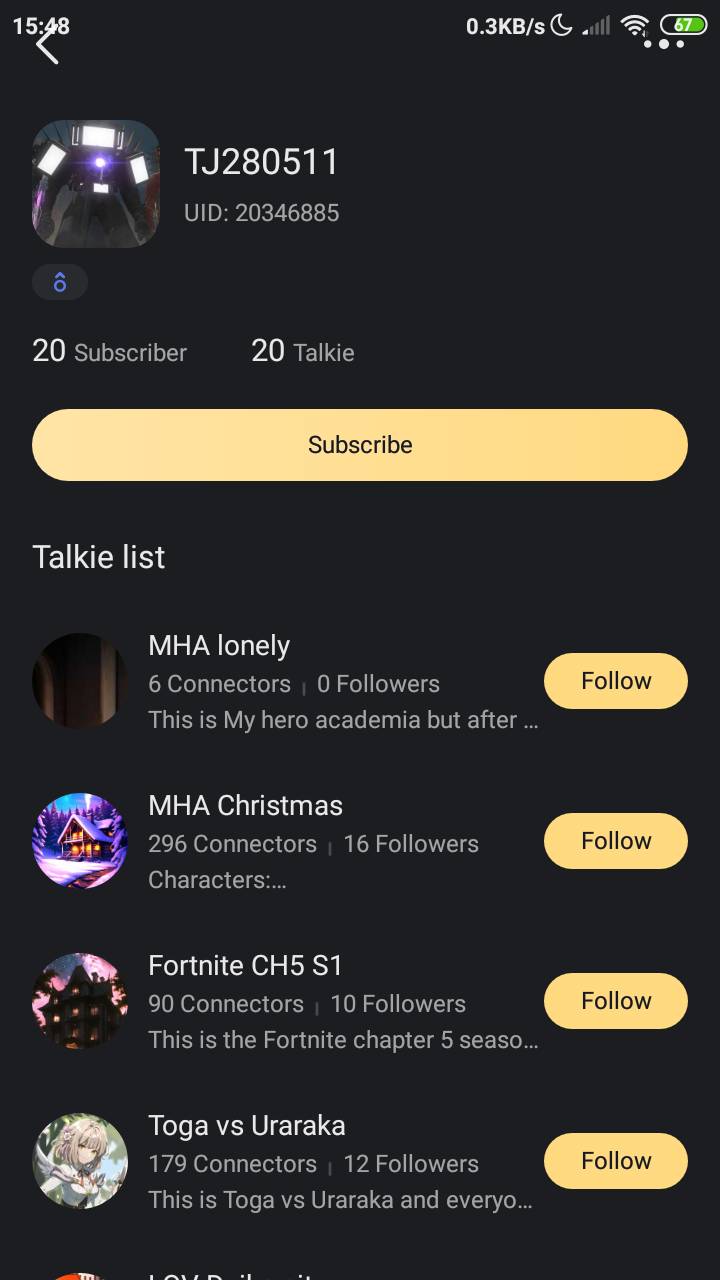Open the three-dot more options menu
Screen dimensions: 720x1280
tap(664, 44)
